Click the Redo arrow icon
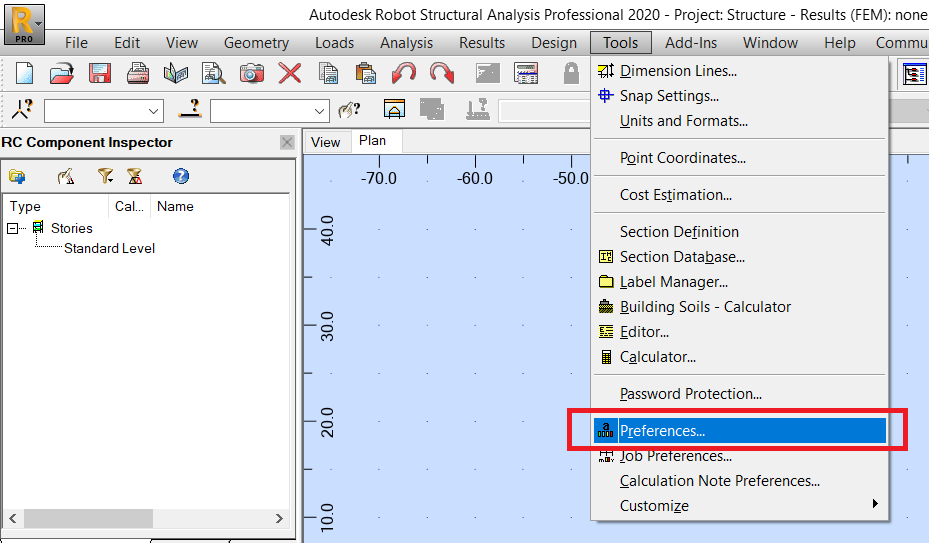The height and width of the screenshot is (543, 929). [x=442, y=74]
